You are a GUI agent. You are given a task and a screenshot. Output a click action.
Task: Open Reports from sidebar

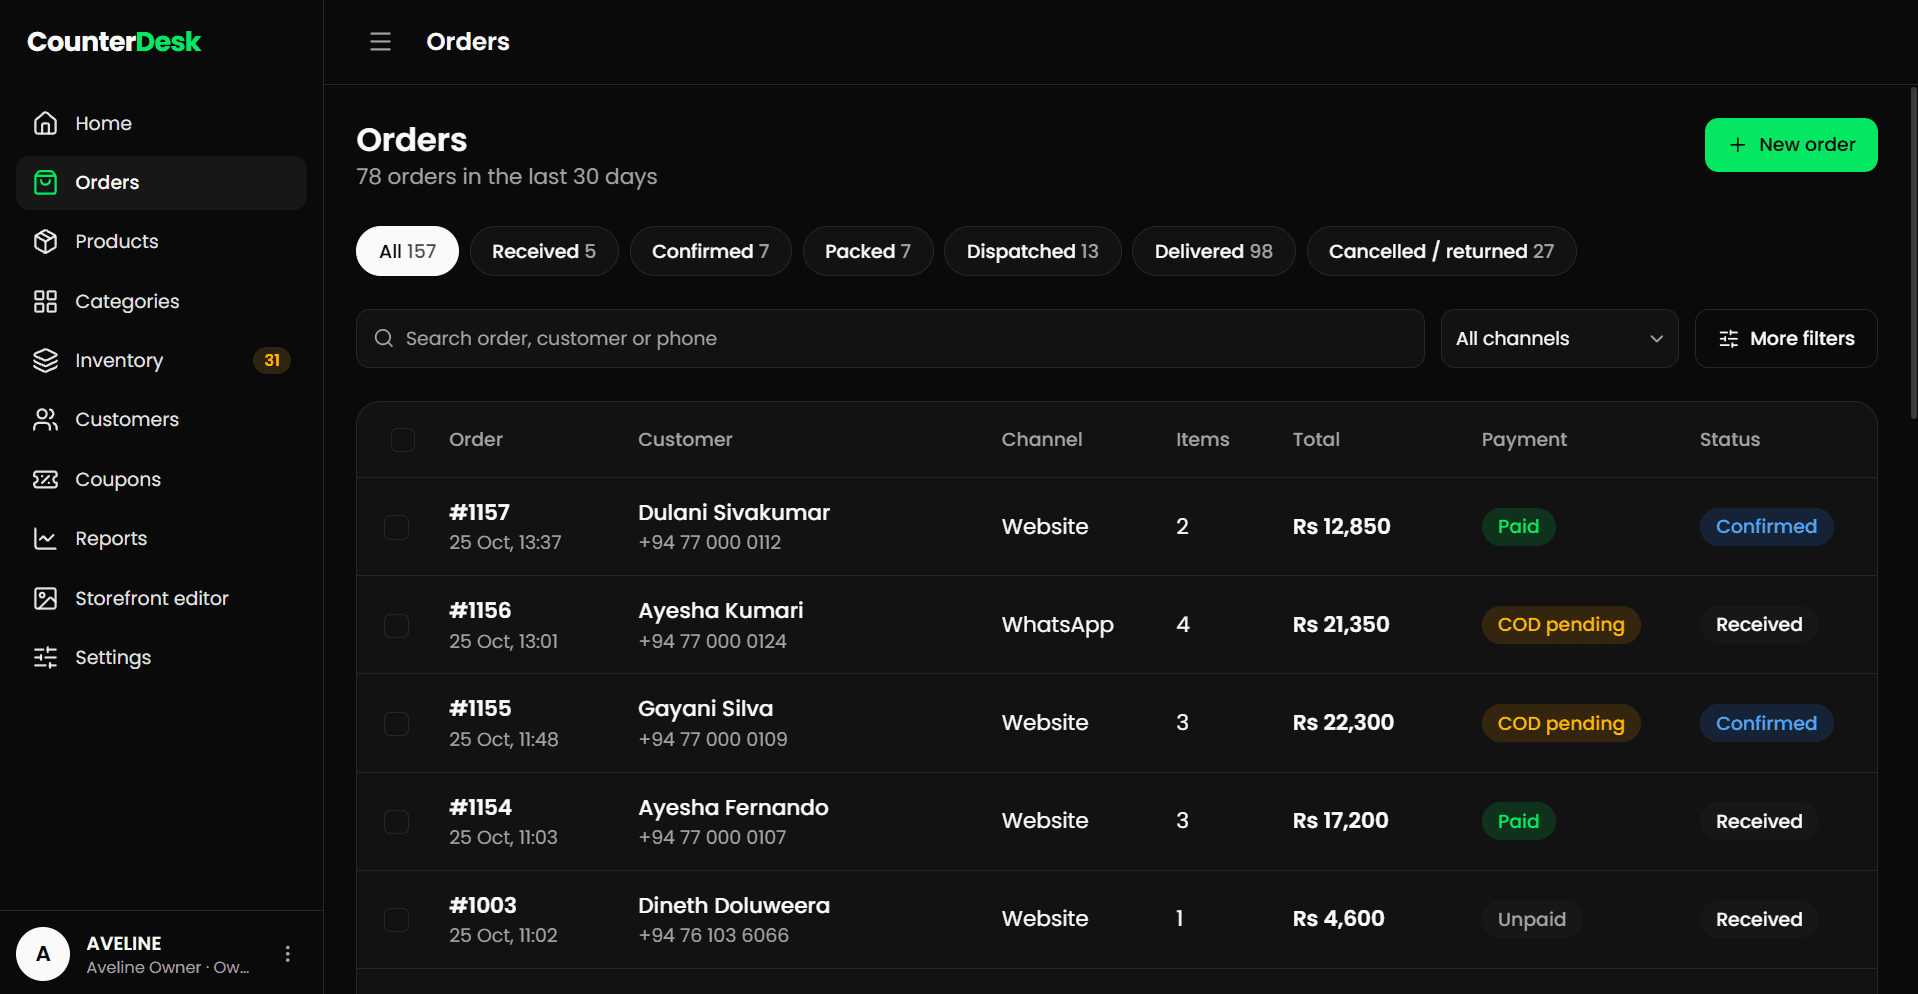(161, 538)
